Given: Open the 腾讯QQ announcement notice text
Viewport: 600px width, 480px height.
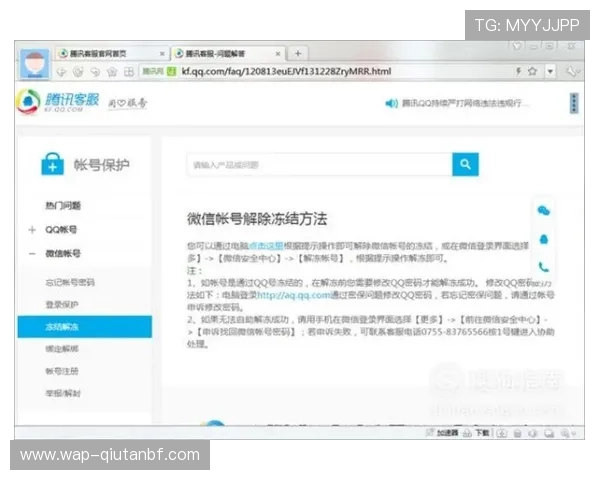Looking at the screenshot, I should pos(465,103).
